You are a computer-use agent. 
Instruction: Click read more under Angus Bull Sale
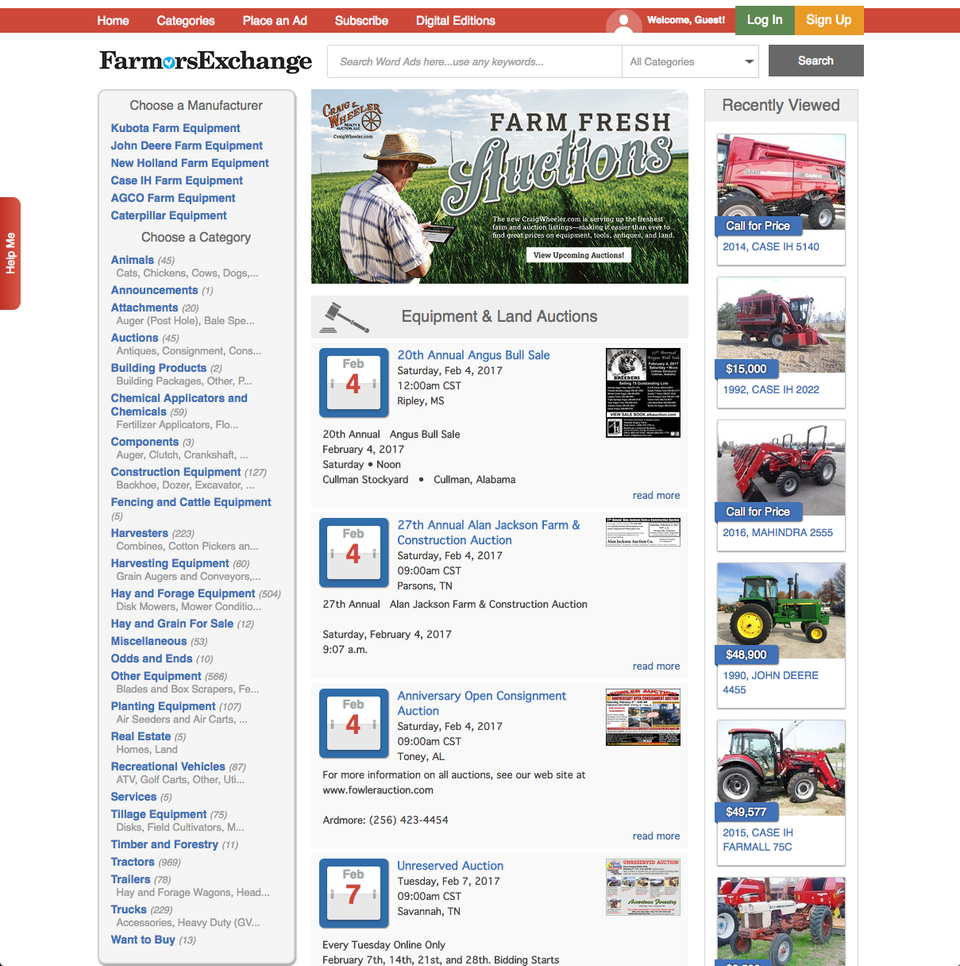coord(656,495)
